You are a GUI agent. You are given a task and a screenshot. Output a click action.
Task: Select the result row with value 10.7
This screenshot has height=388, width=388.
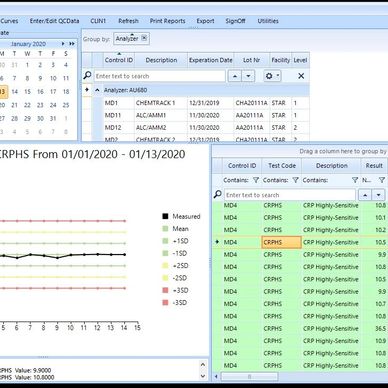tap(300, 304)
